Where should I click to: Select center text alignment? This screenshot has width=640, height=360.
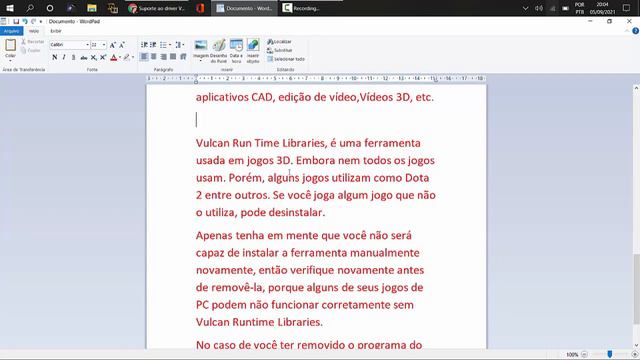[153, 57]
